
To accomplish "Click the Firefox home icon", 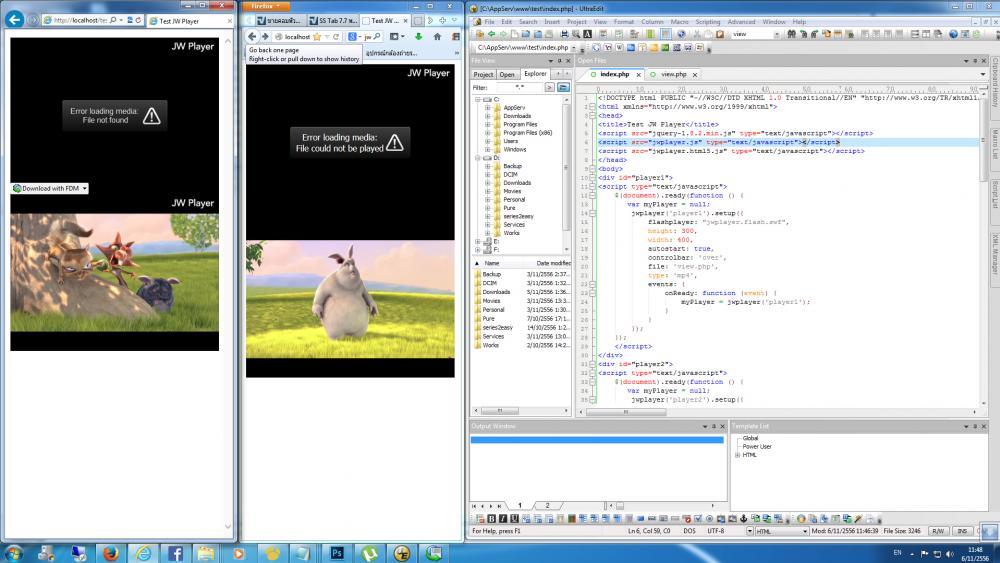I will [x=437, y=36].
